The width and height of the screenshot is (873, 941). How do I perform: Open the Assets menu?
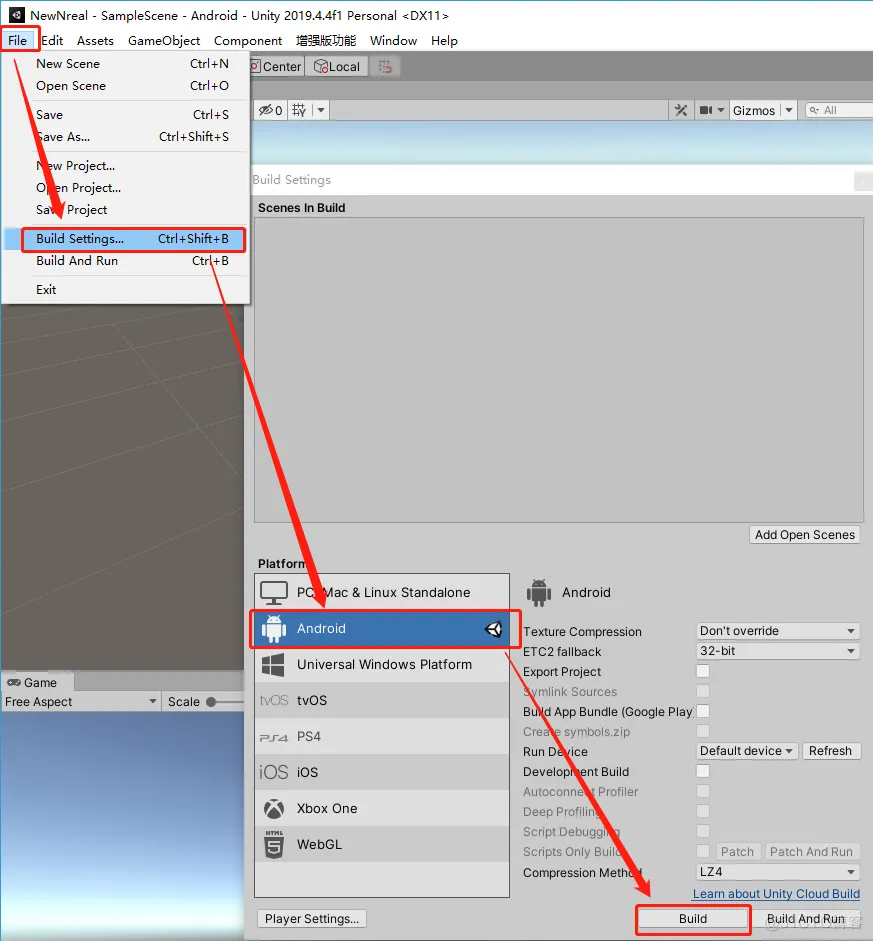click(95, 40)
